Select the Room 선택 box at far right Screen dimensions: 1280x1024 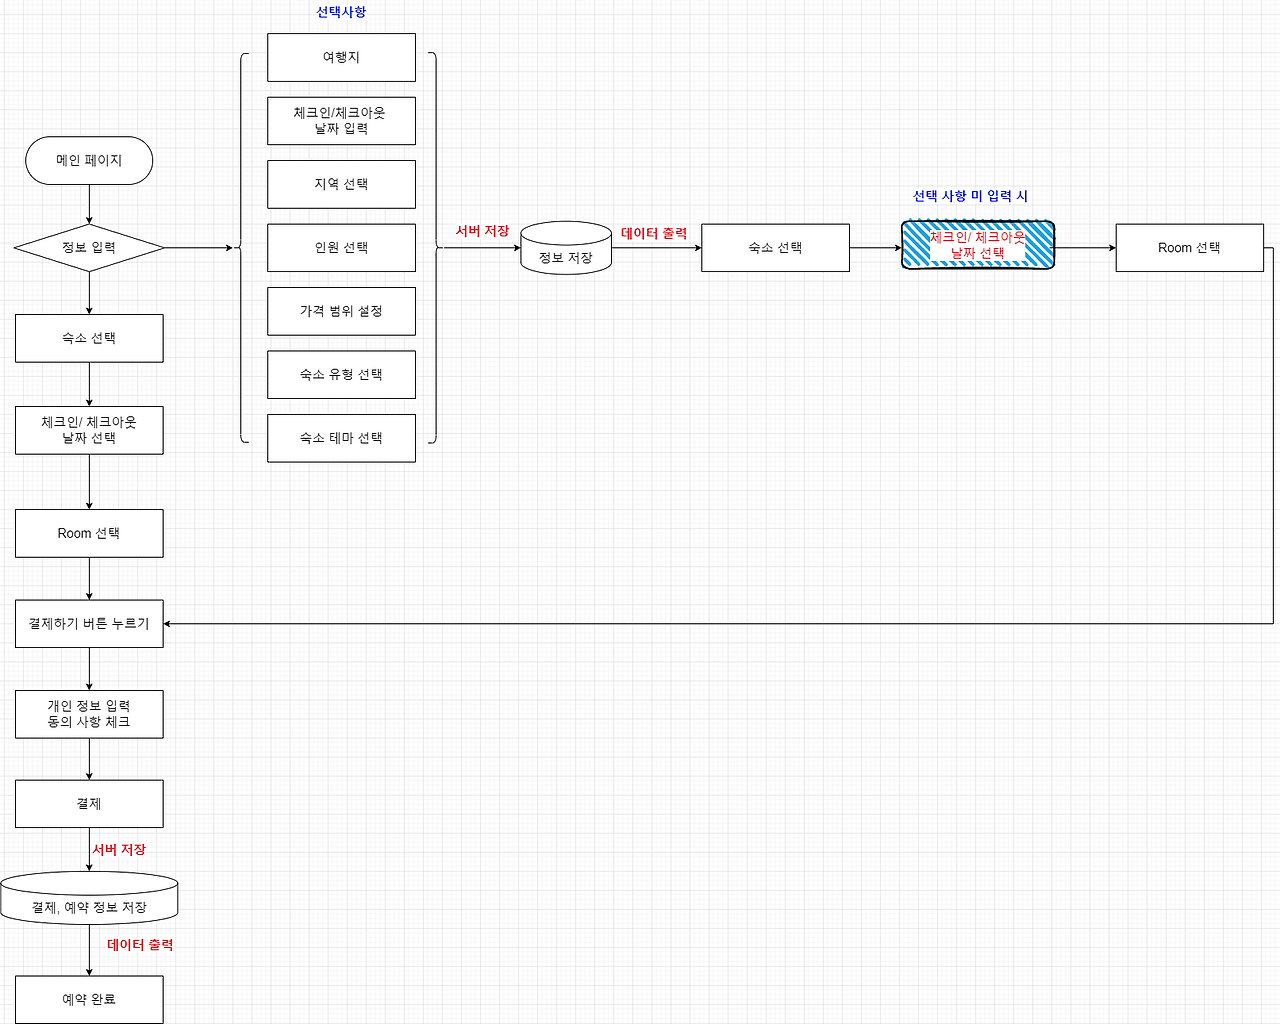pyautogui.click(x=1189, y=247)
